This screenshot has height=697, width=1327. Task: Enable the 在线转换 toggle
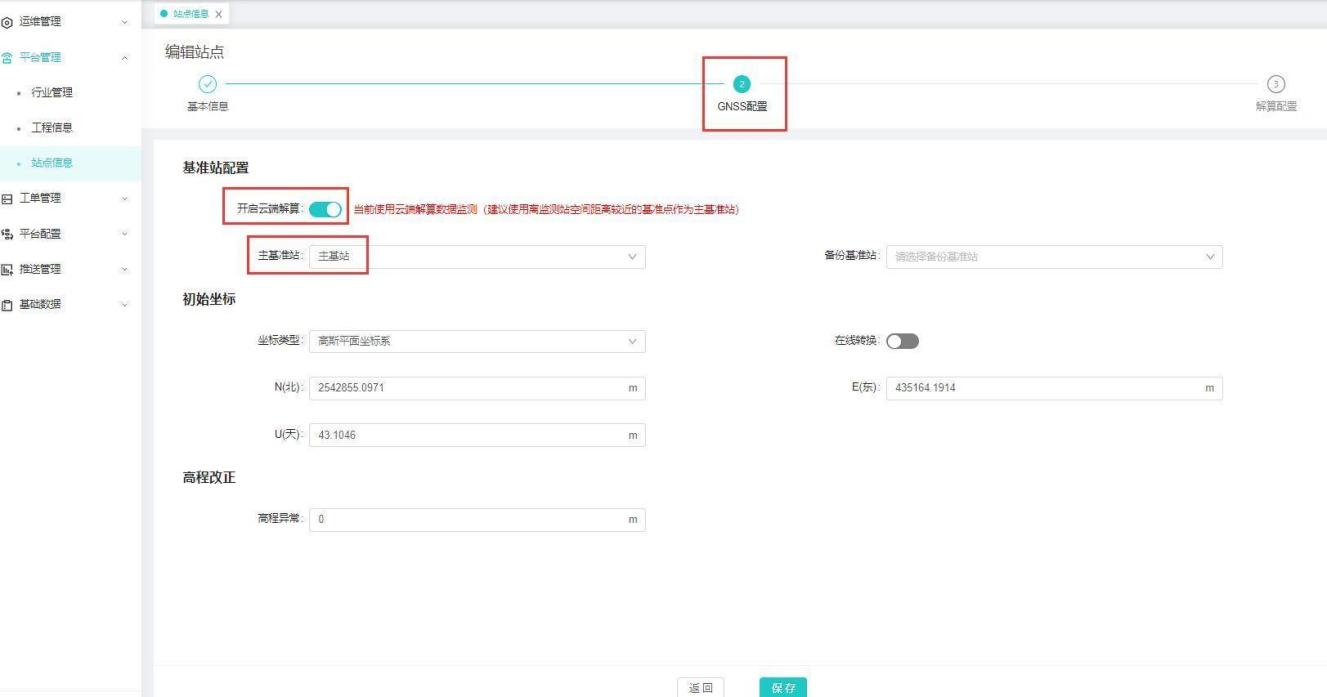pyautogui.click(x=902, y=342)
